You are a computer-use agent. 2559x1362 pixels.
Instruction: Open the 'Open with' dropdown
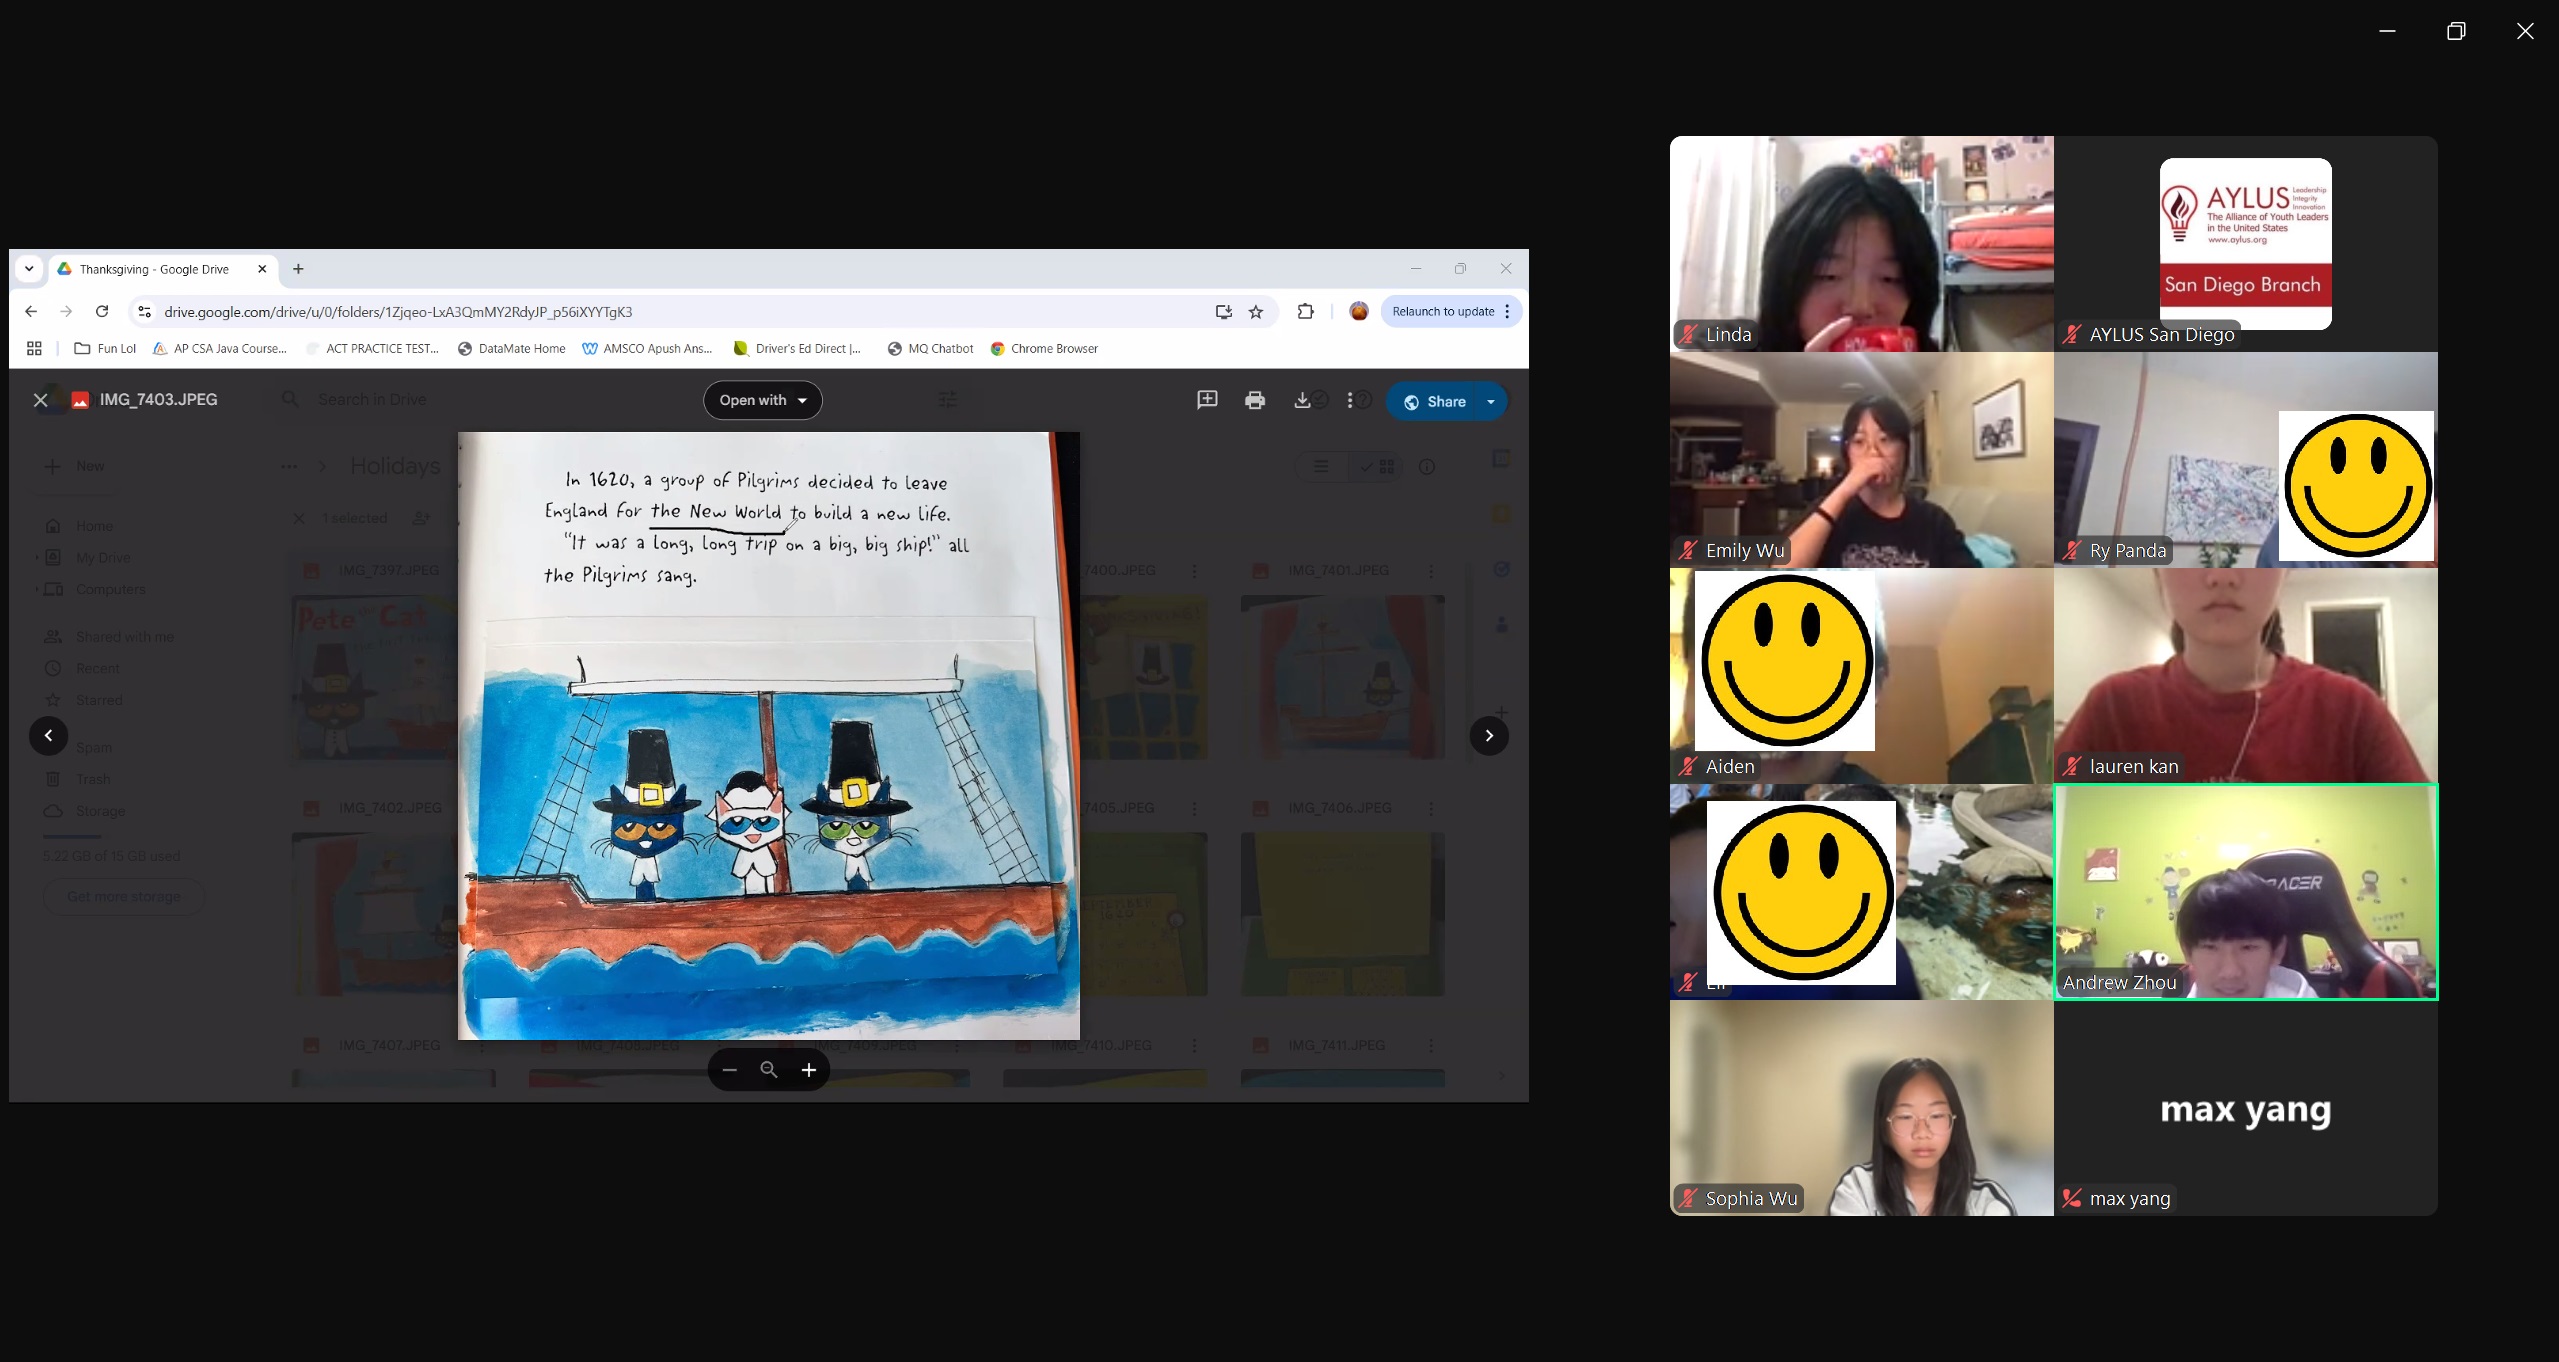click(763, 400)
